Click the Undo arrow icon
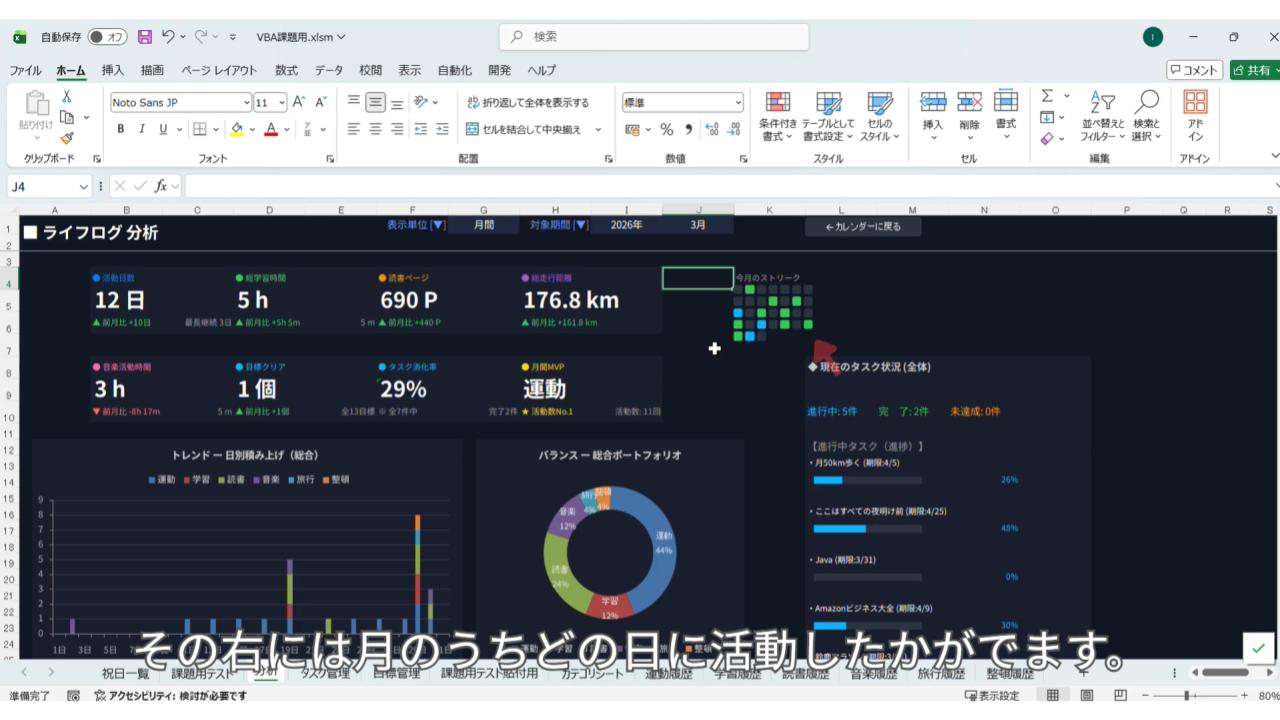 coord(168,37)
